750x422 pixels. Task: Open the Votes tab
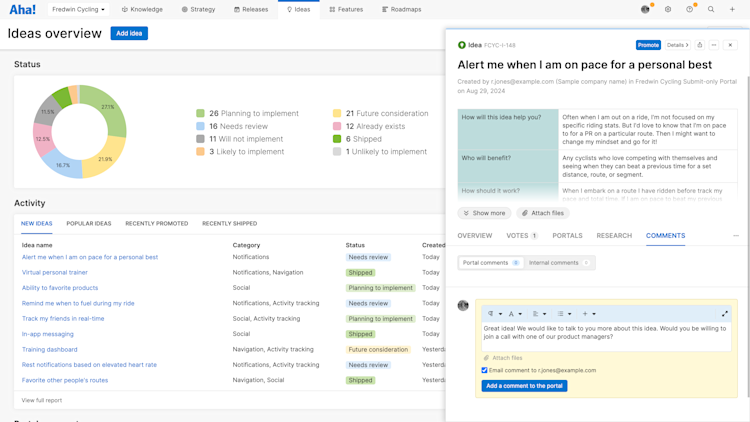coord(522,235)
